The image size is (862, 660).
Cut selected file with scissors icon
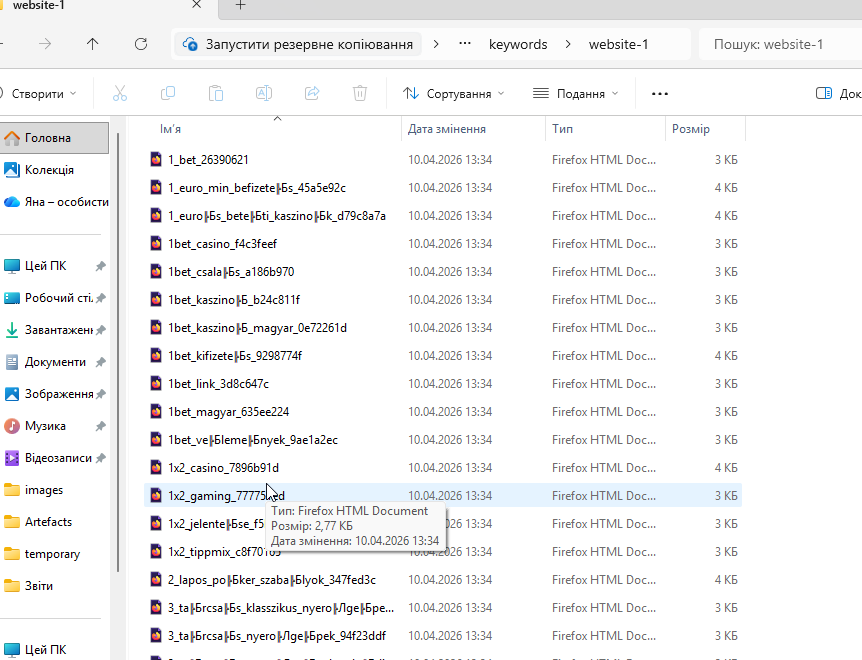(120, 93)
